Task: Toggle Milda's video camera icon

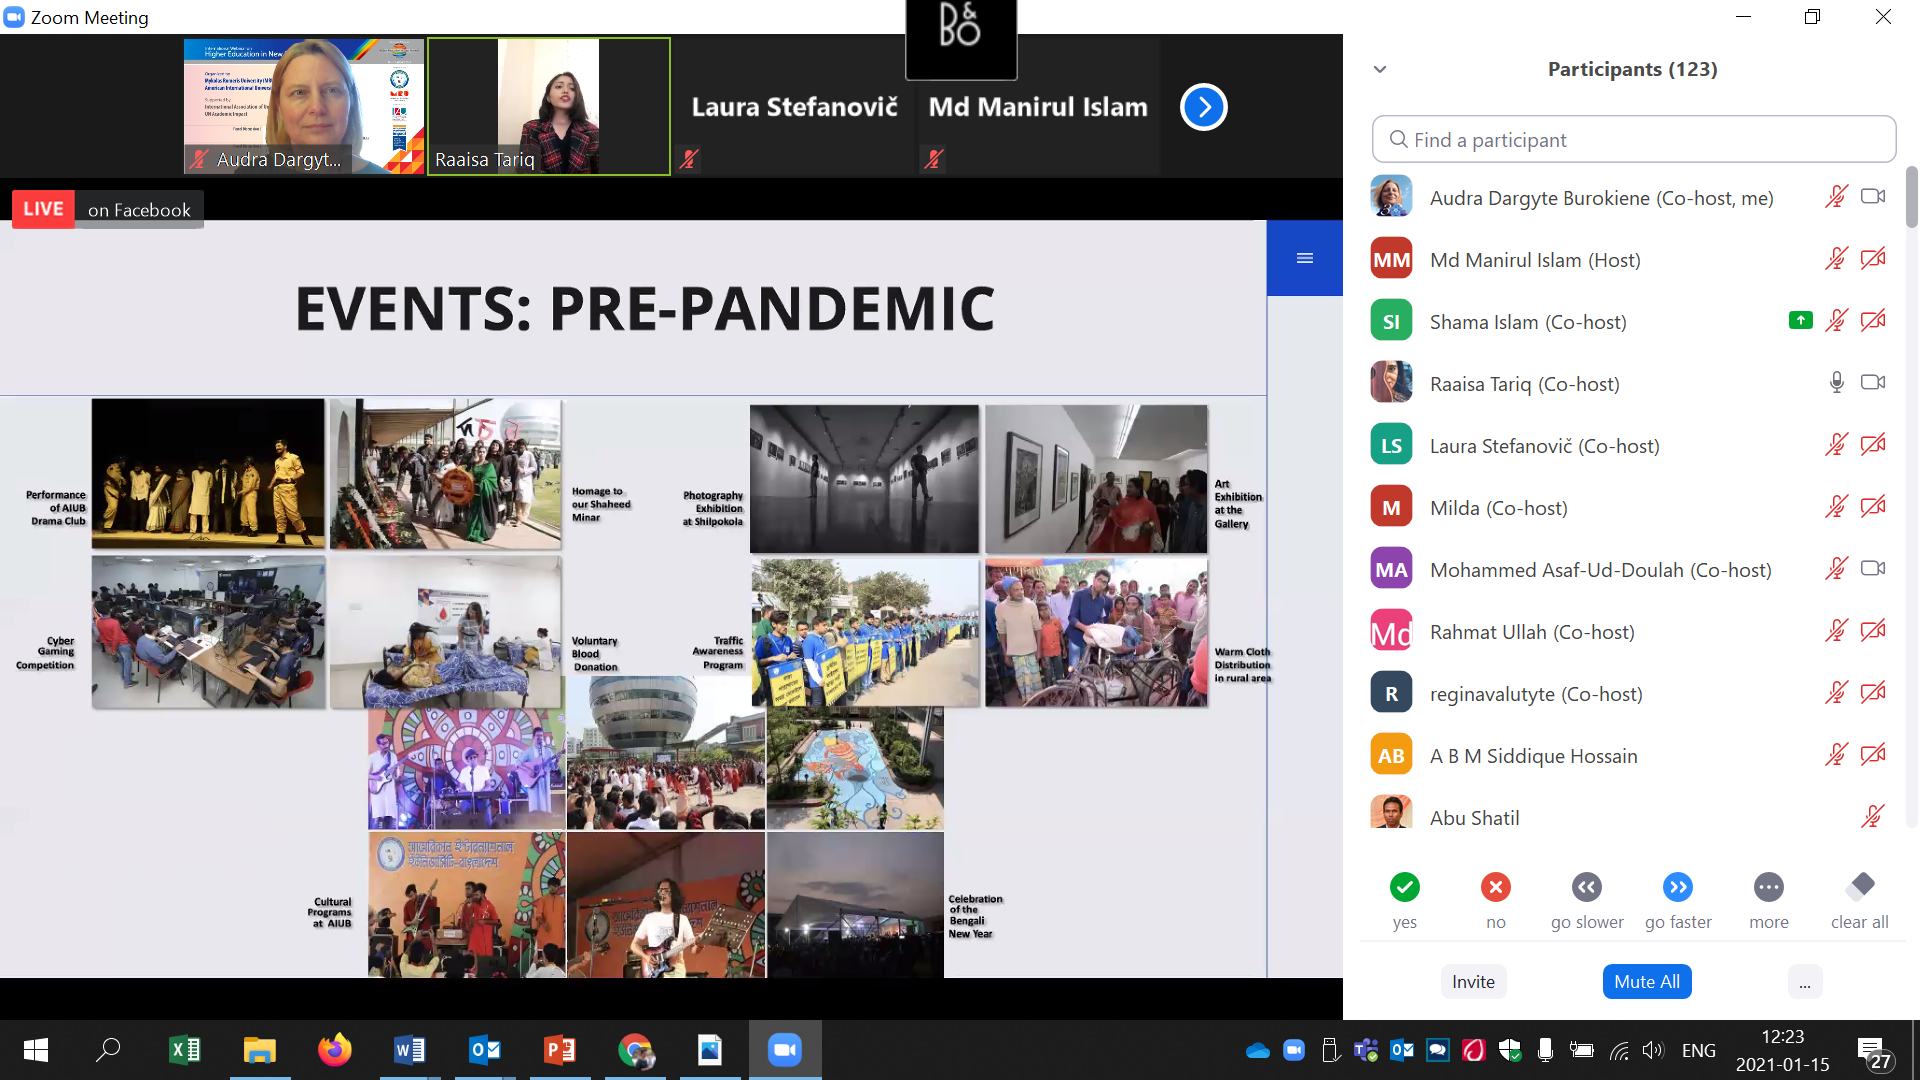Action: click(x=1873, y=507)
